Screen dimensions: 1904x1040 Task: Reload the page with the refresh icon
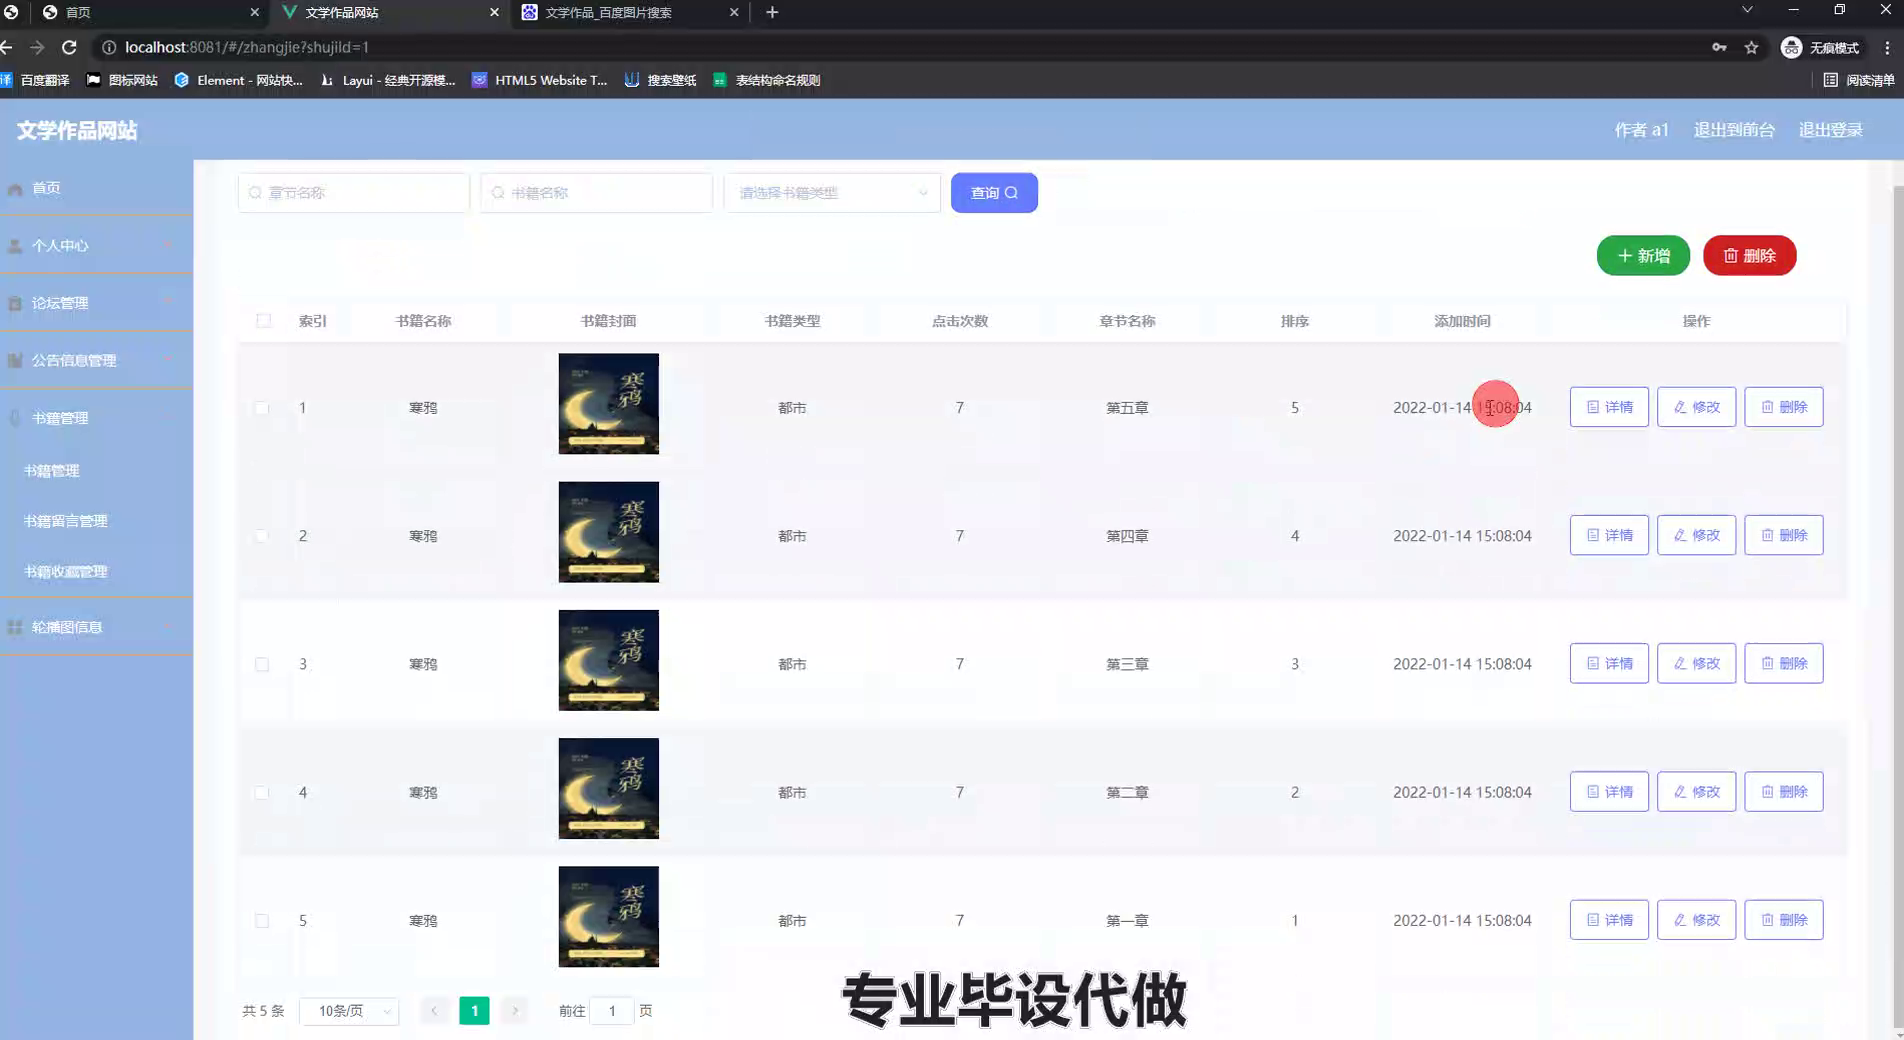[69, 47]
